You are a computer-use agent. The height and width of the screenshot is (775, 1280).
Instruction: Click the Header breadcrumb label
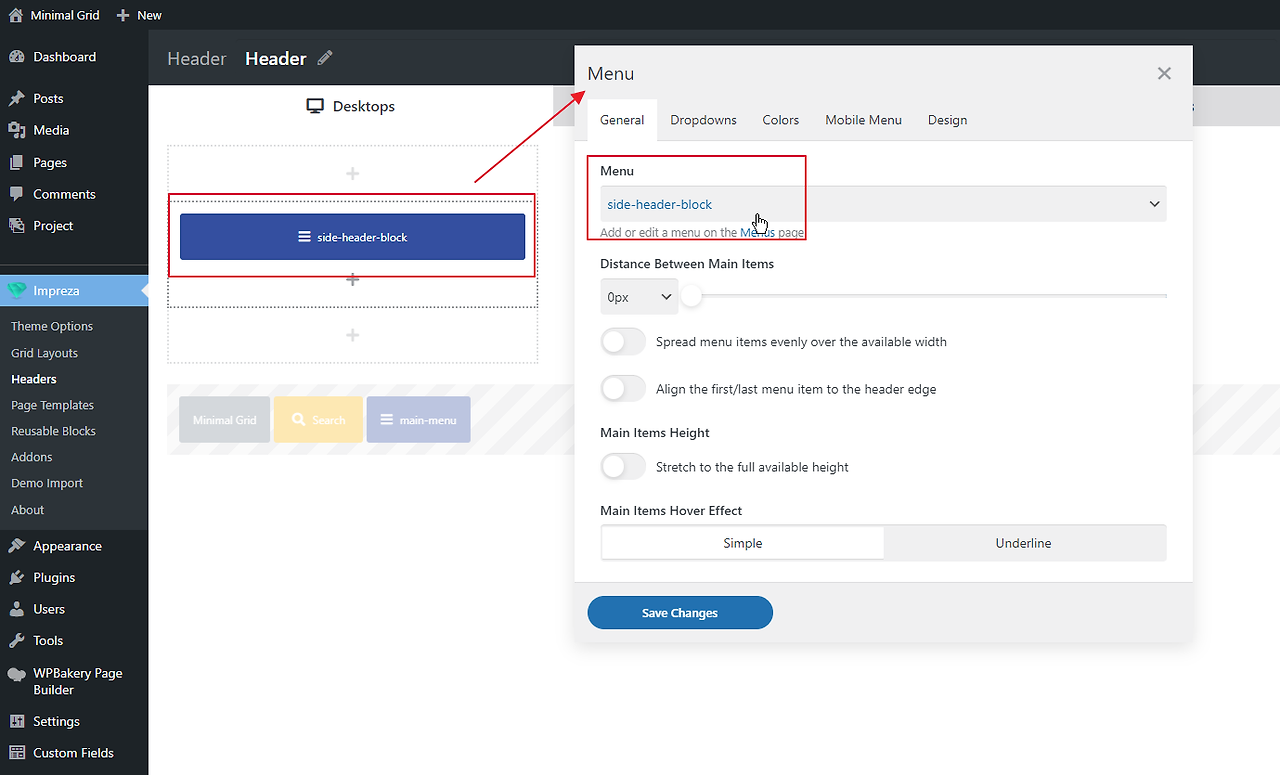click(x=197, y=59)
